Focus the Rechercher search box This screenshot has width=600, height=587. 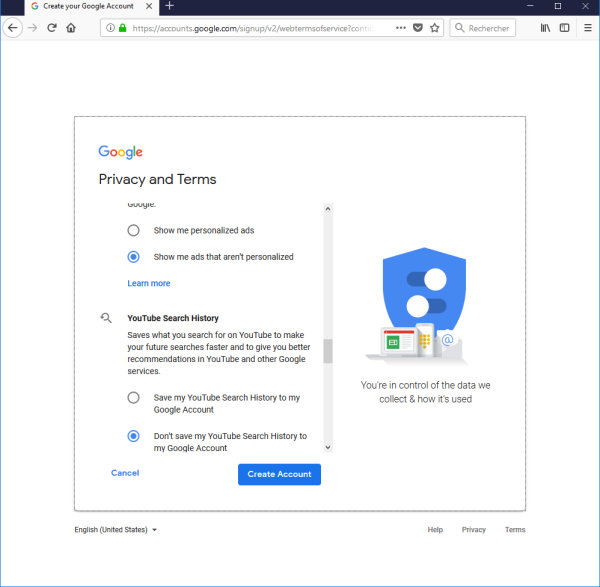coord(483,28)
